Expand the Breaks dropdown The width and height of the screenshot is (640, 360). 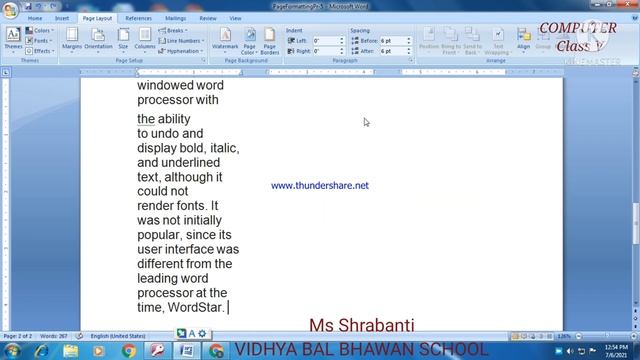click(x=173, y=31)
